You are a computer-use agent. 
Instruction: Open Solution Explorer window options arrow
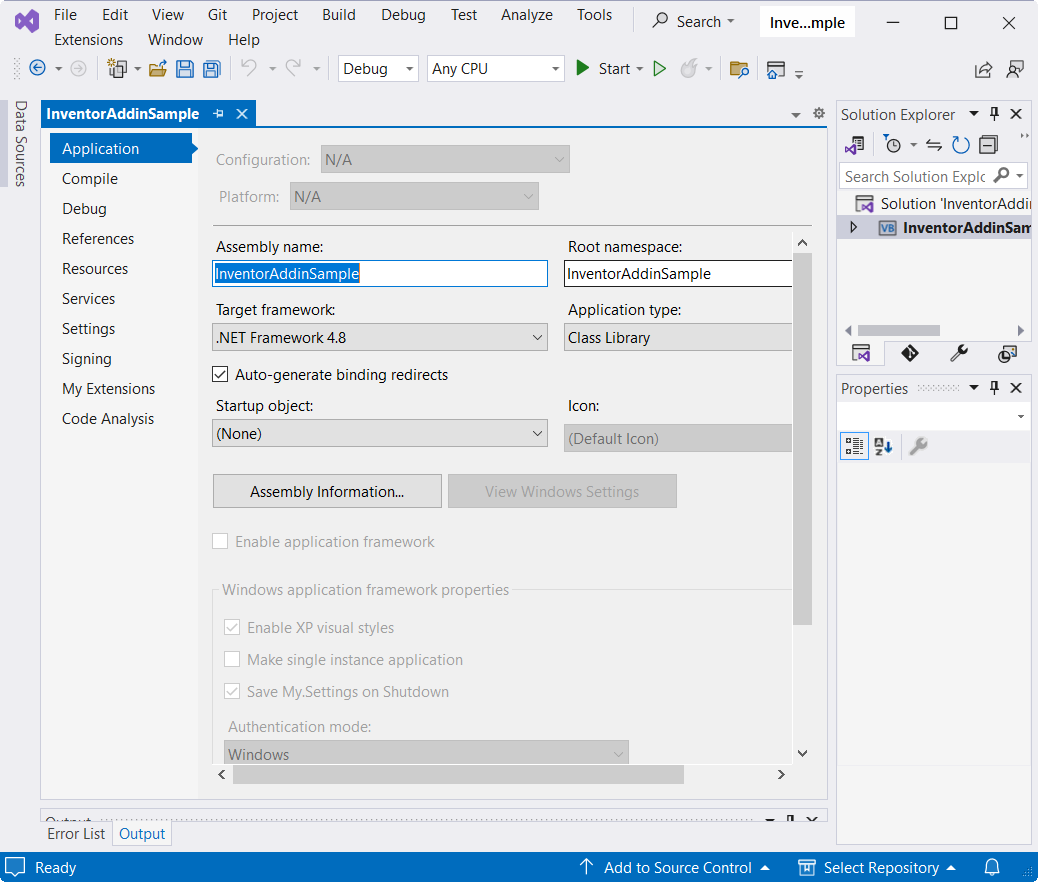click(974, 114)
